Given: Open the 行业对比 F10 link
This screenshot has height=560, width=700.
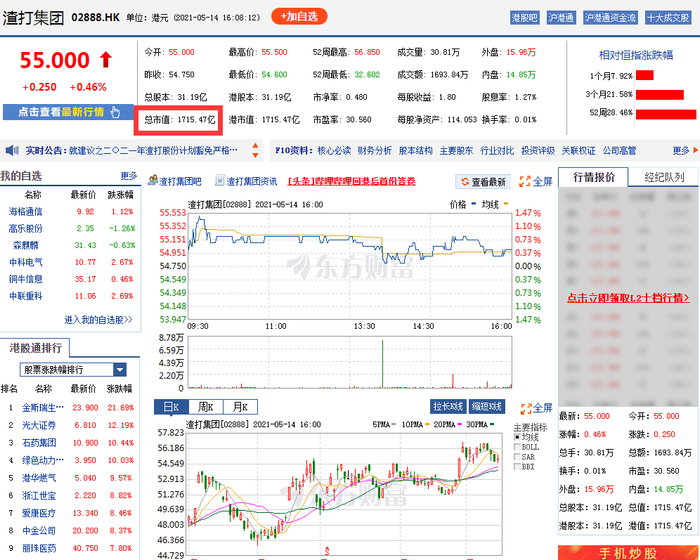Looking at the screenshot, I should [x=497, y=150].
